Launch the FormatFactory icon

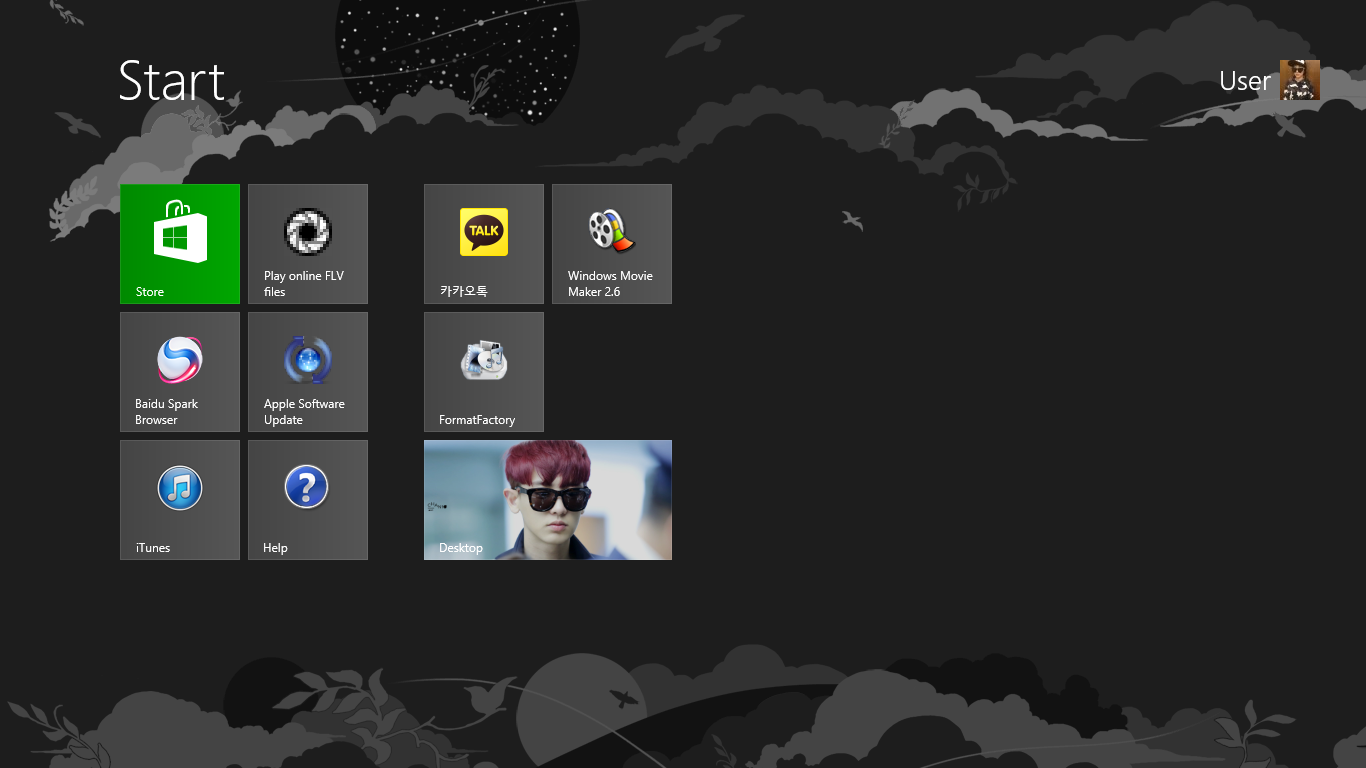pyautogui.click(x=484, y=360)
